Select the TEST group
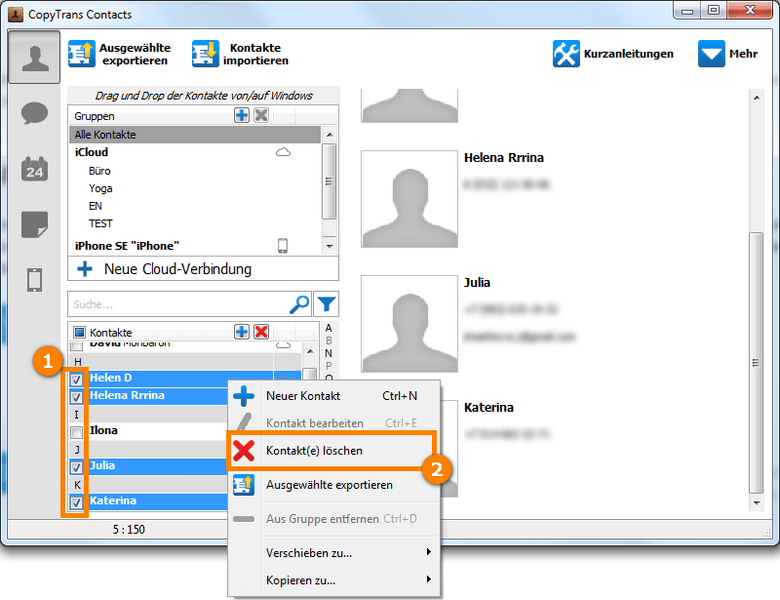This screenshot has width=780, height=600. click(100, 223)
